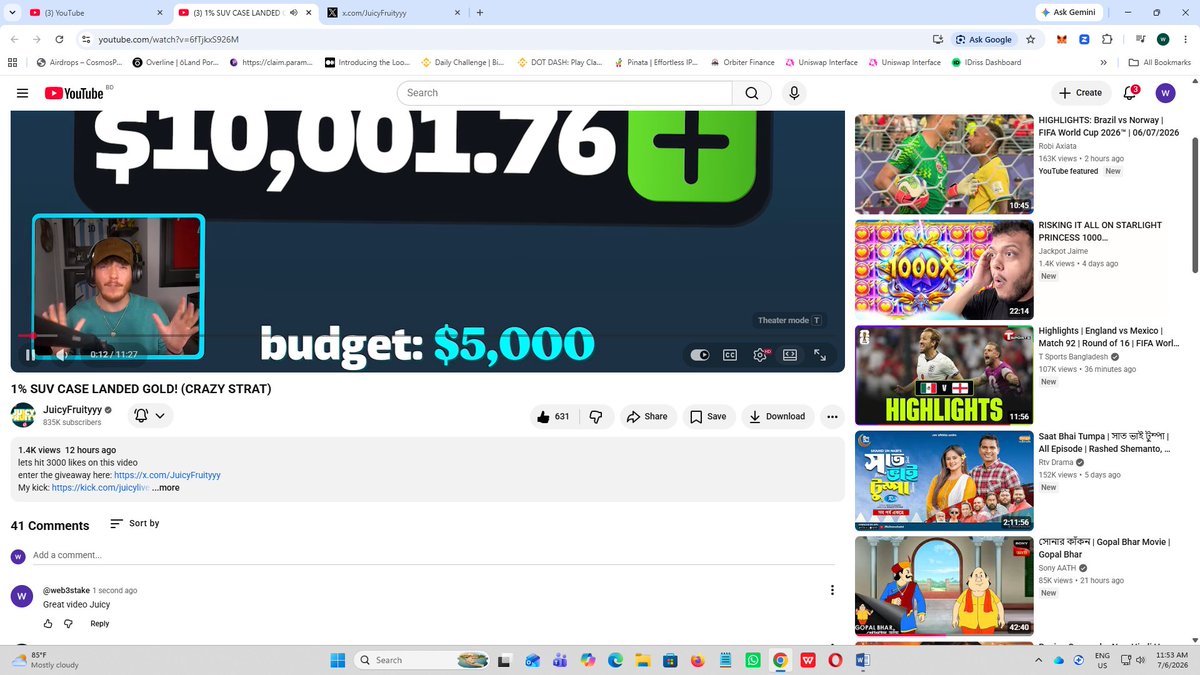This screenshot has height=675, width=1200.
Task: Open WhatsApp from the taskbar
Action: 753,660
